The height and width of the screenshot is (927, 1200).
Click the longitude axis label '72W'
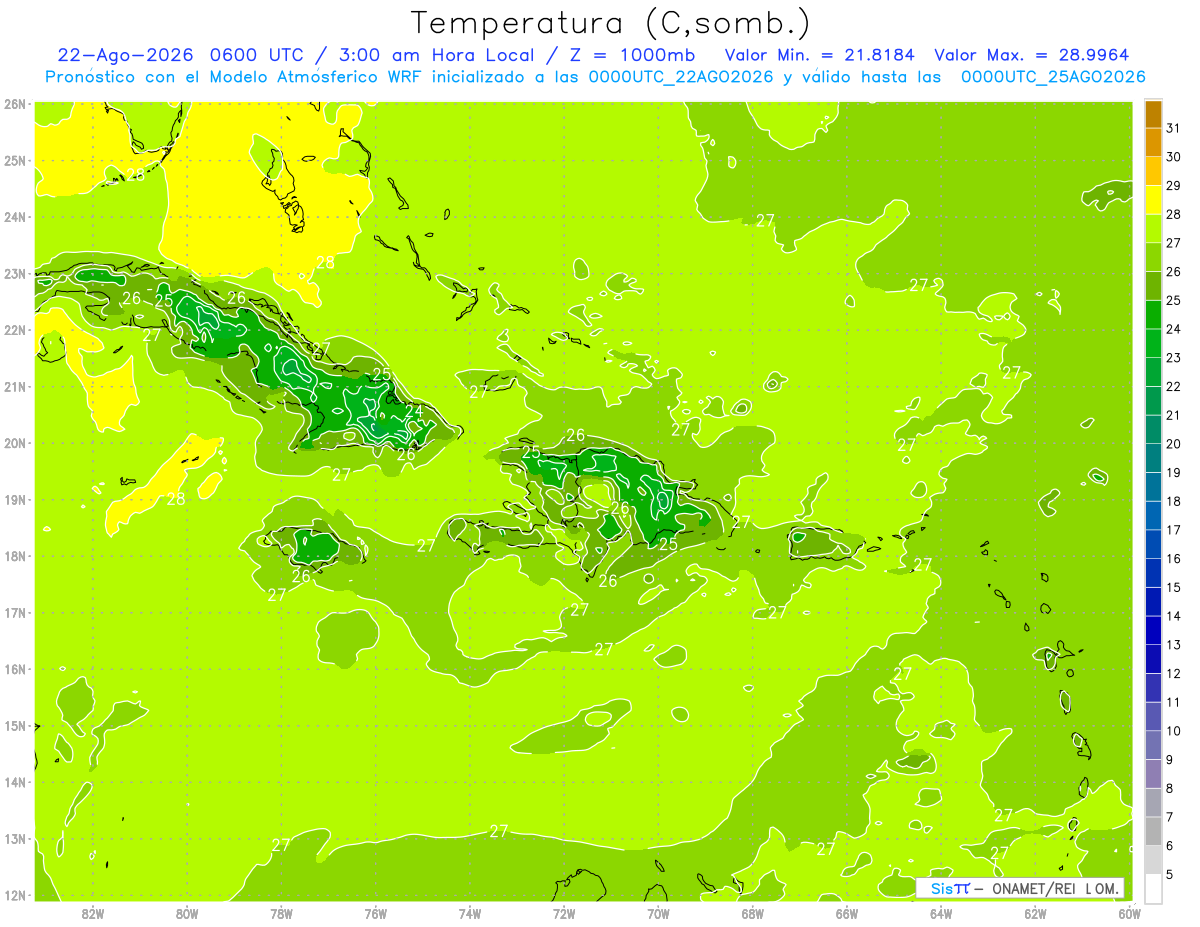564,913
